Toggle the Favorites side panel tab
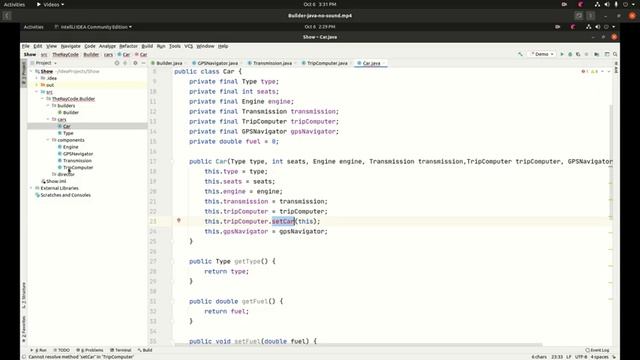Image resolution: width=640 pixels, height=360 pixels. (24, 329)
